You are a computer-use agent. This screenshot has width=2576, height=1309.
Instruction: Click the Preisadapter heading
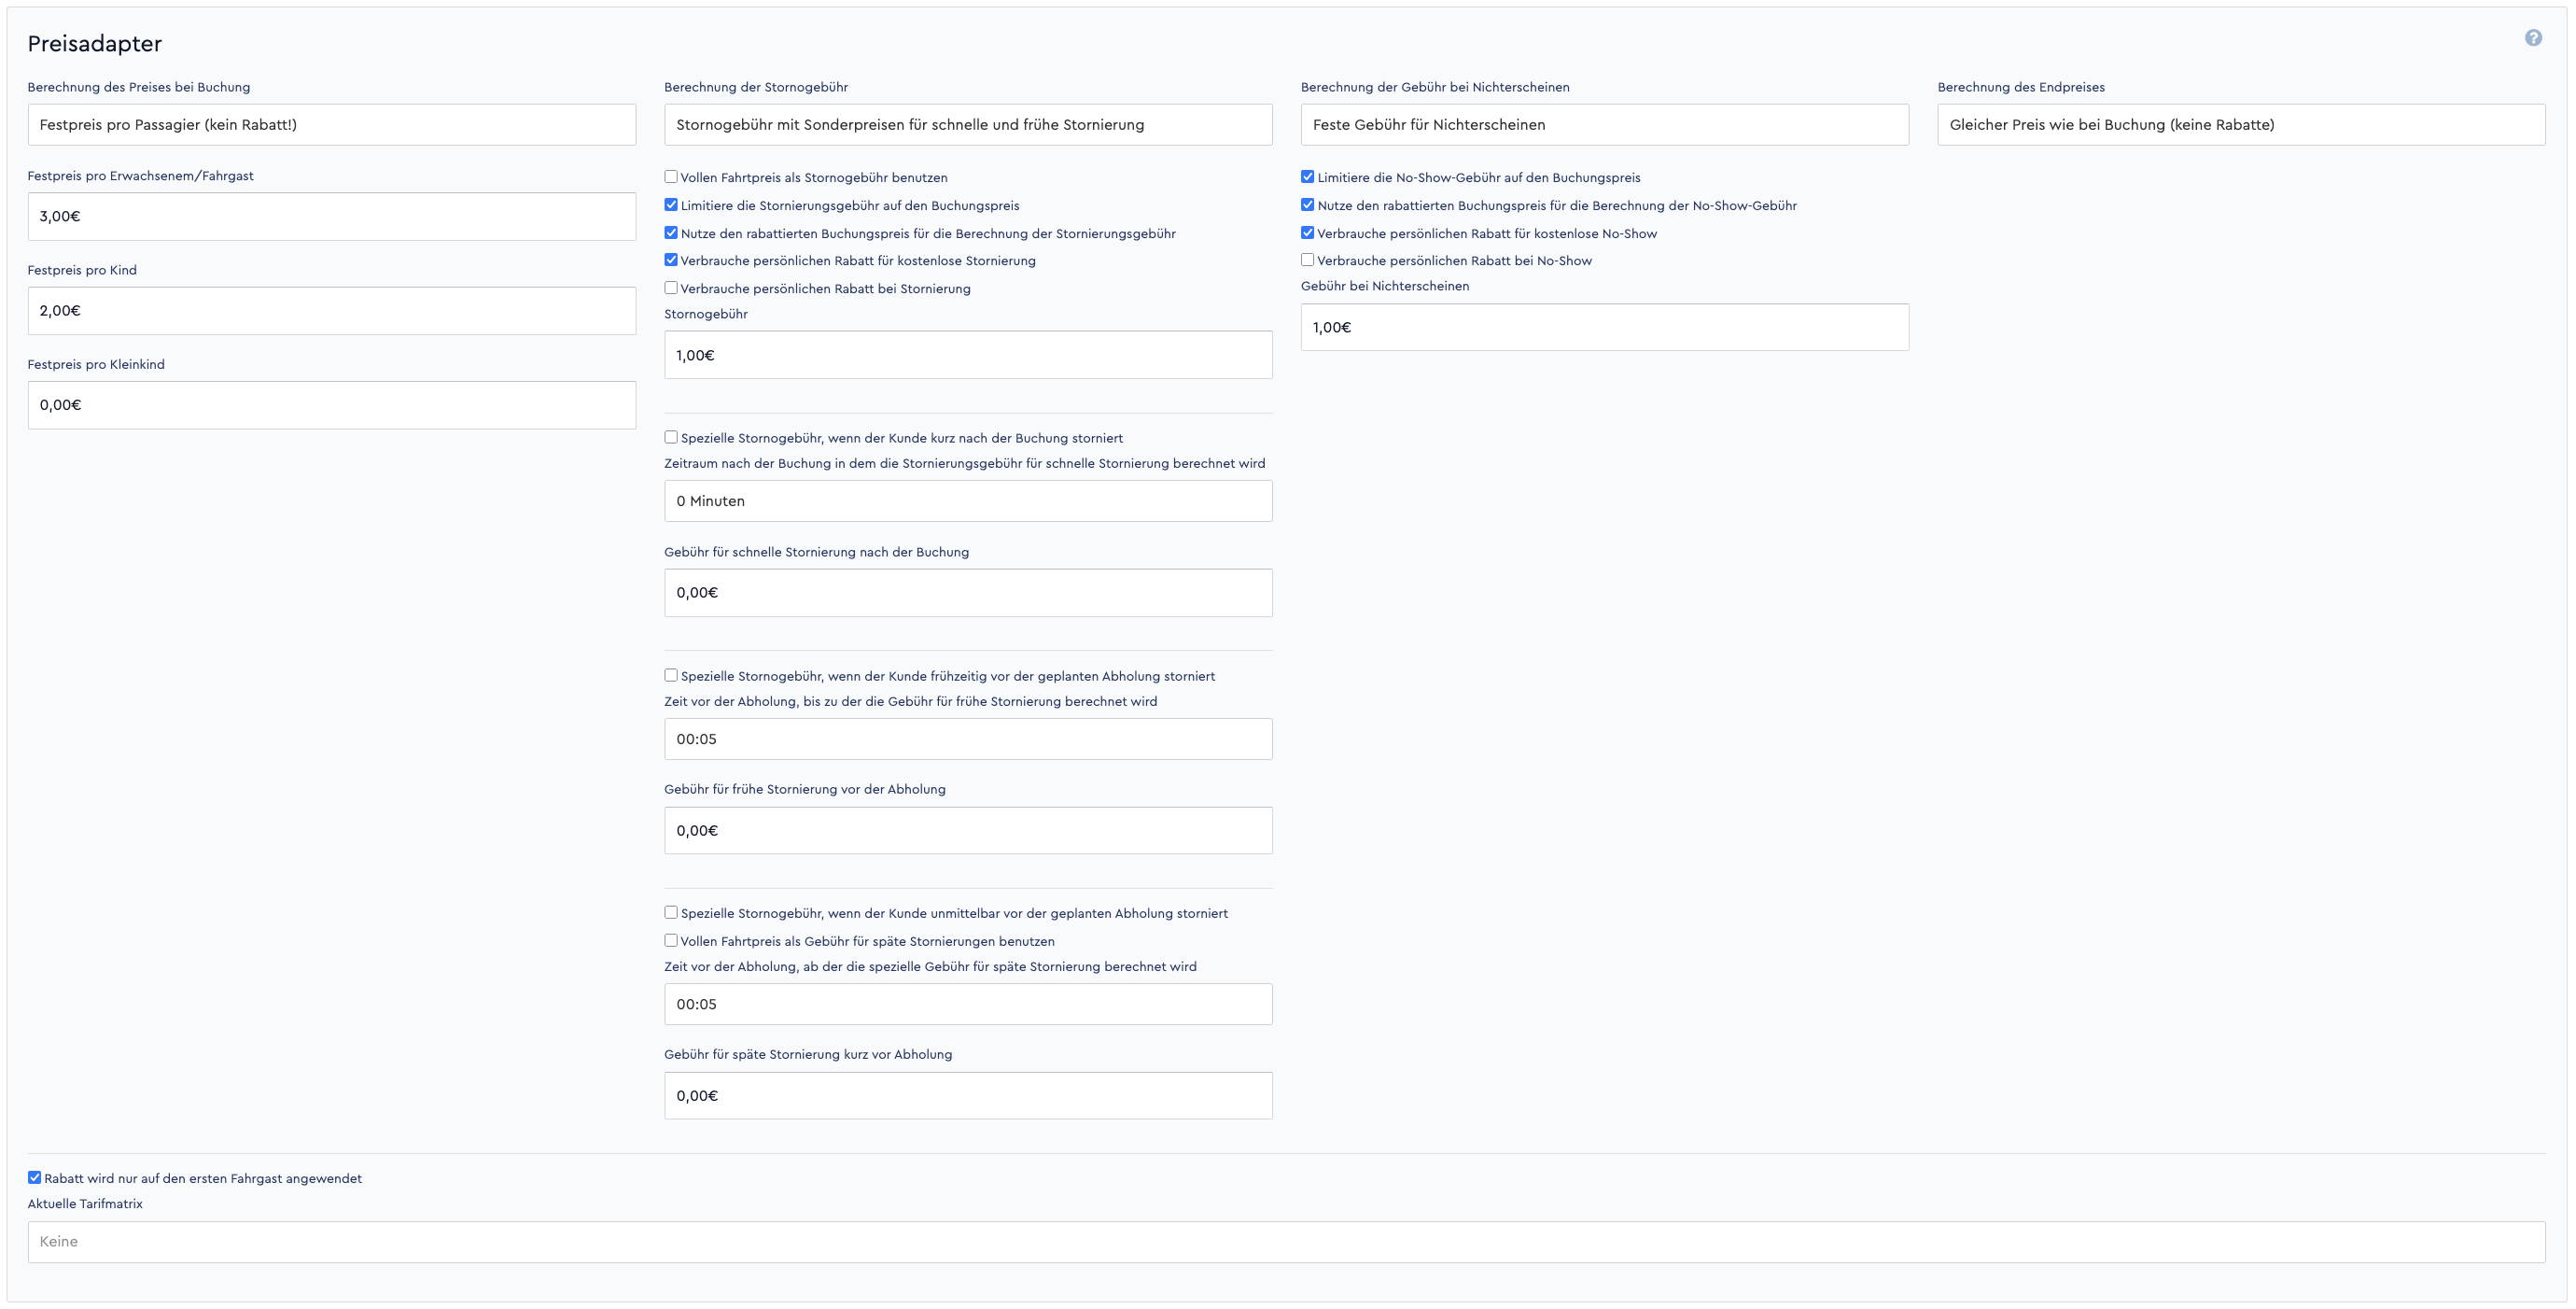[x=95, y=44]
